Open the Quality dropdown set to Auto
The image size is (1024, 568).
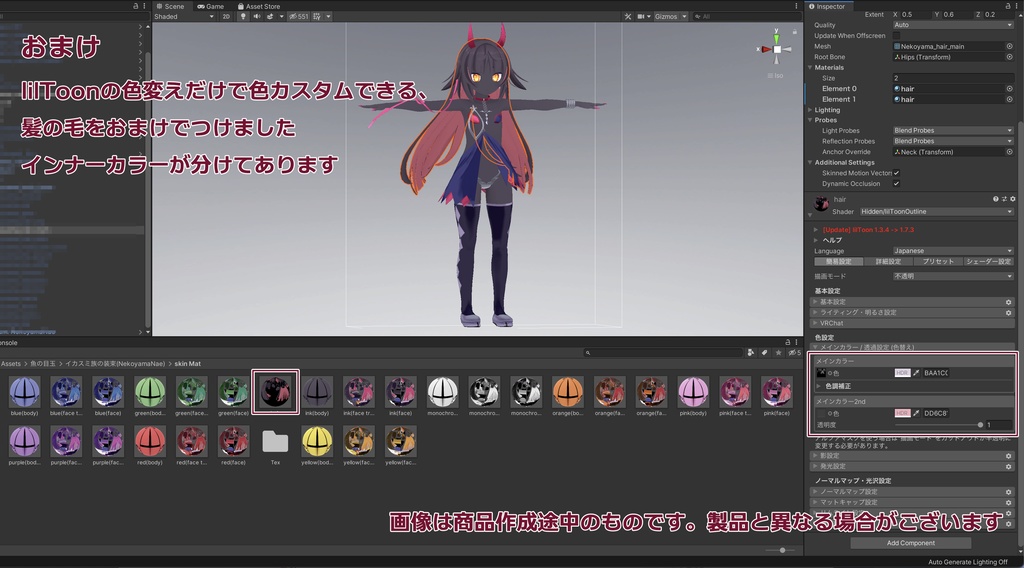953,25
